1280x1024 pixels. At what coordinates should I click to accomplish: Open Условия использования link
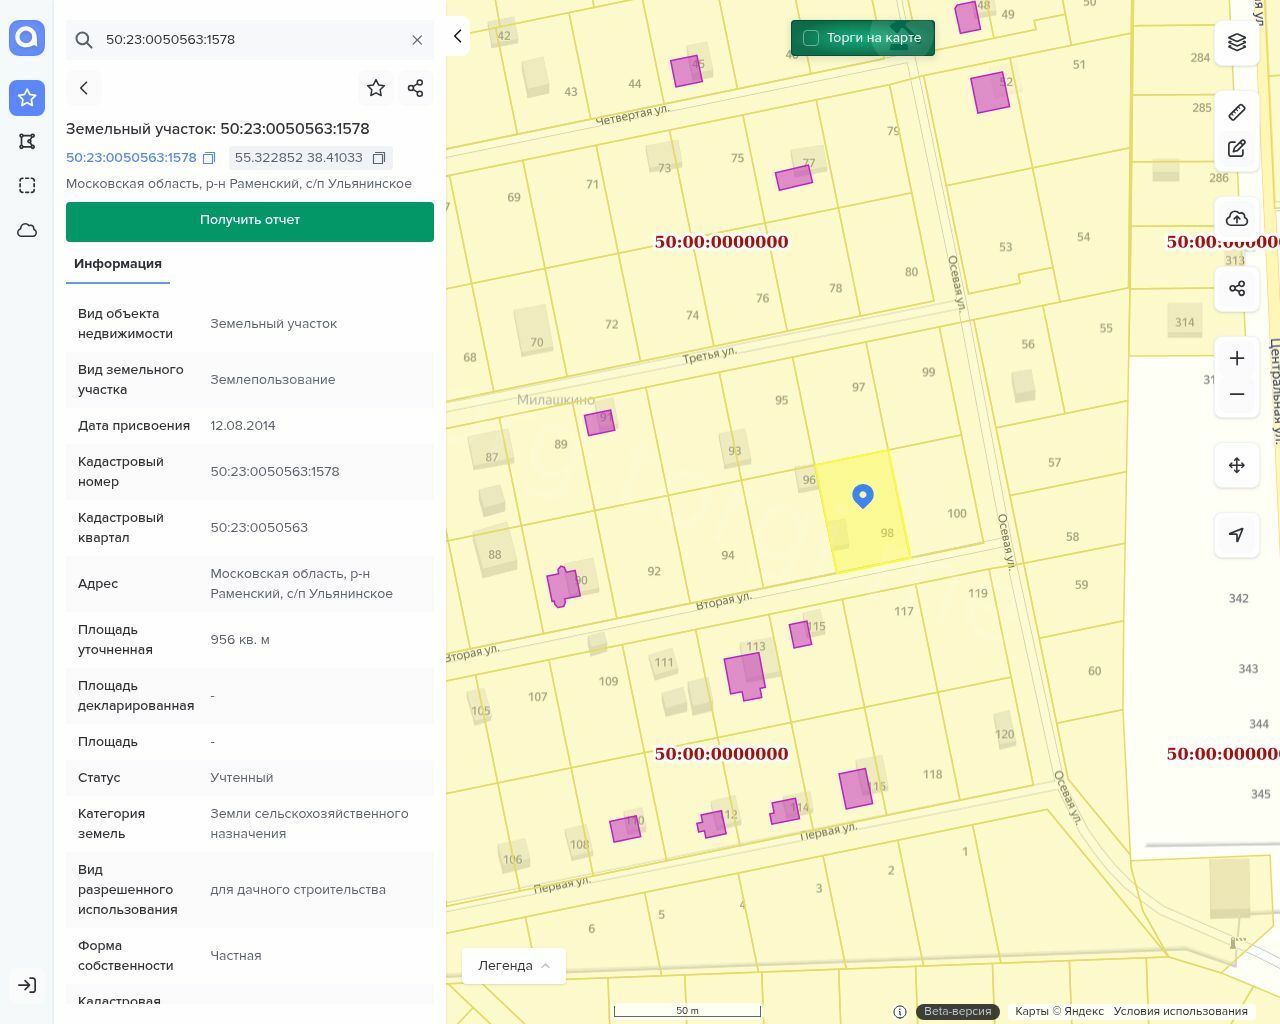(x=1180, y=1011)
